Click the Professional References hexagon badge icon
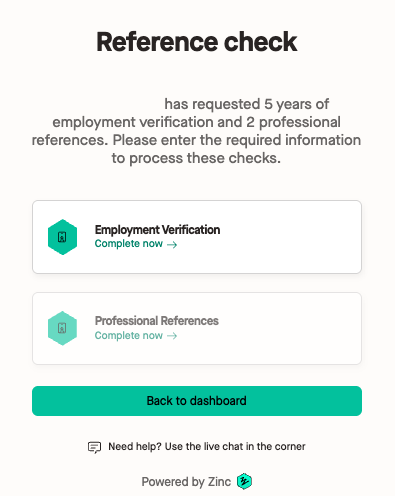The width and height of the screenshot is (395, 496). pos(62,328)
